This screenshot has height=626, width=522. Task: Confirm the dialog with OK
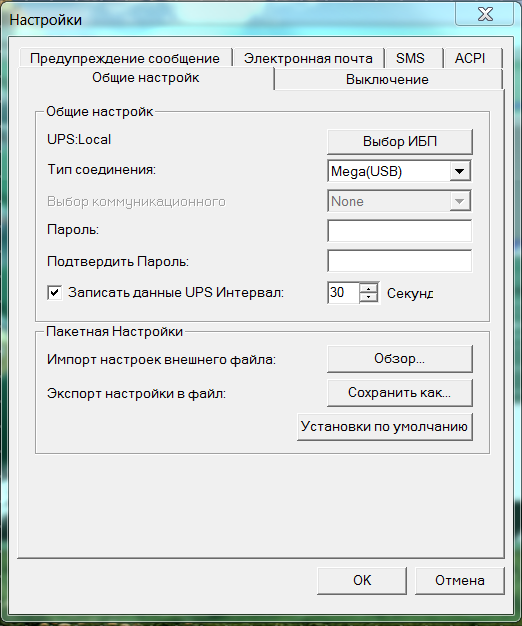pos(362,580)
